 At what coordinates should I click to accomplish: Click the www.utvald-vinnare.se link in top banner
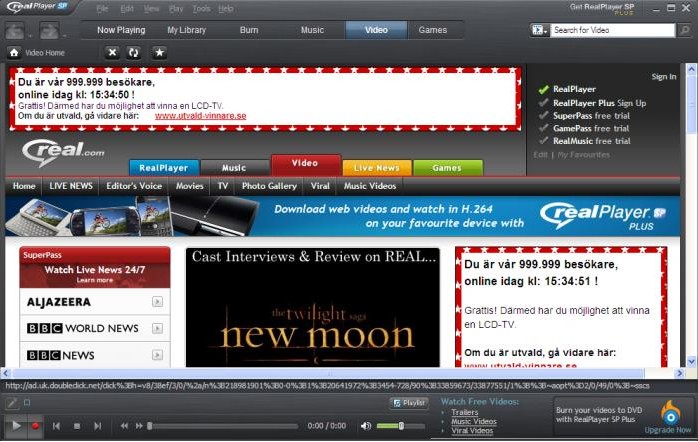pyautogui.click(x=200, y=116)
